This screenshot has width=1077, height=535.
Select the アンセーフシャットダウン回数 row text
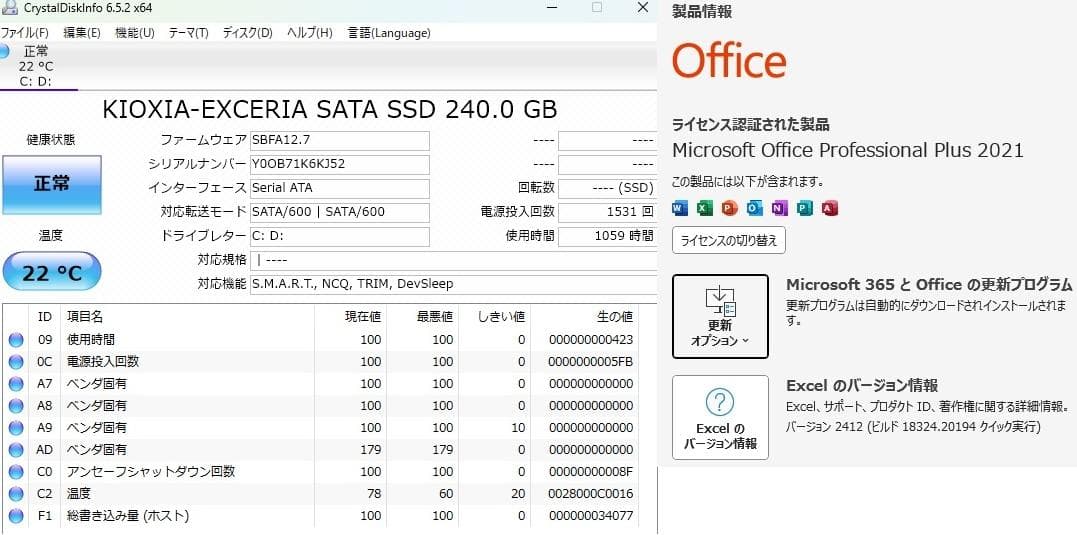coord(151,471)
